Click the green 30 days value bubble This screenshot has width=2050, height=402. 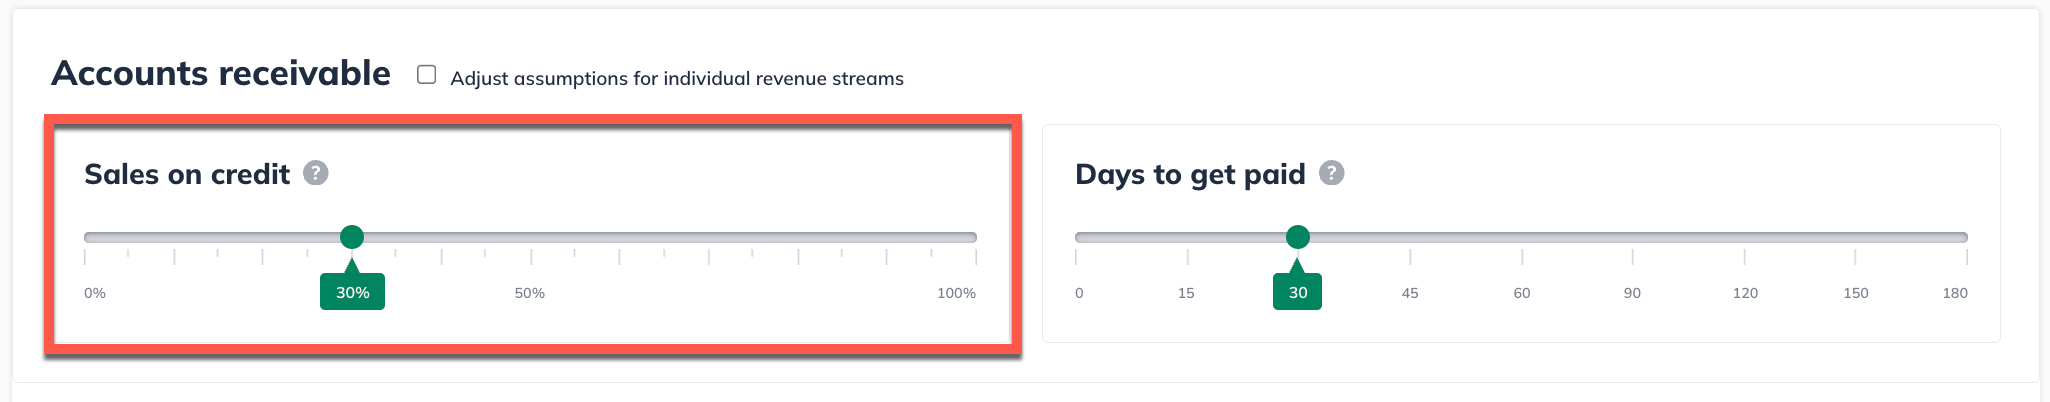coord(1297,292)
